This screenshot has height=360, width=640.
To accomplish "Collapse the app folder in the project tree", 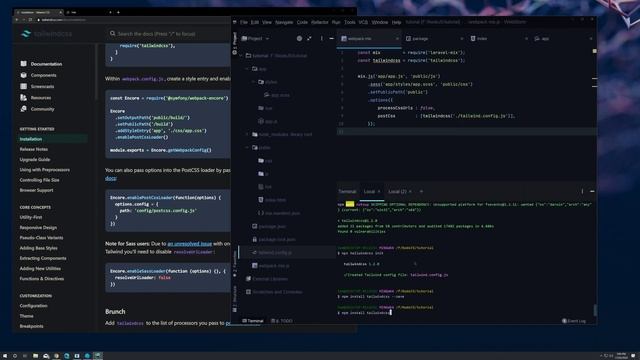I will (247, 69).
